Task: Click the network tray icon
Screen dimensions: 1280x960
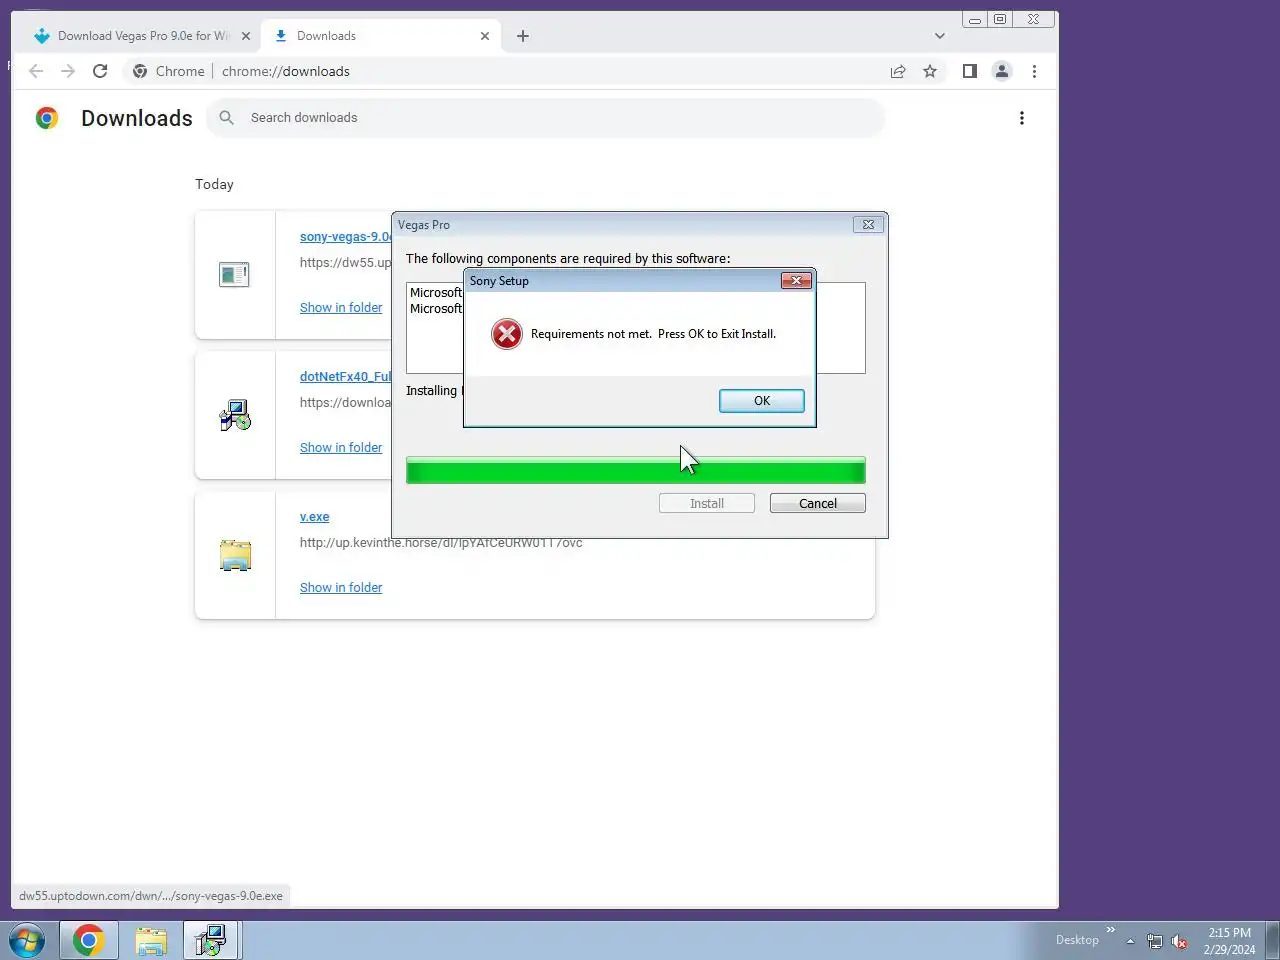Action: click(1154, 941)
